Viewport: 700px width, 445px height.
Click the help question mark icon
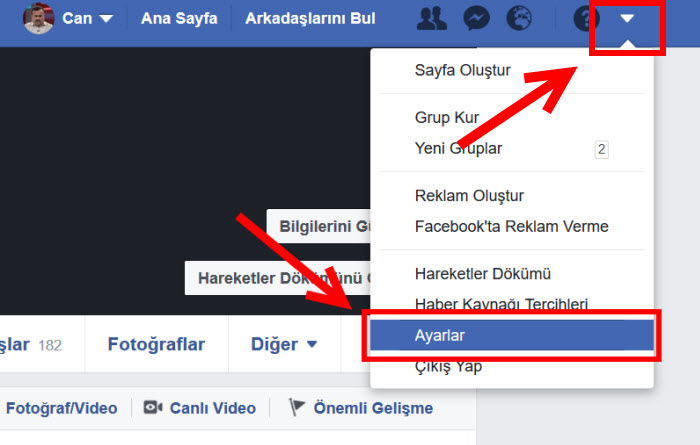click(585, 19)
